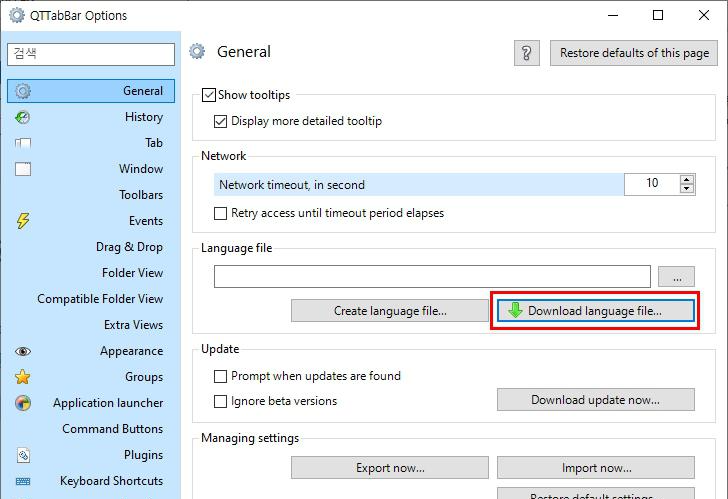
Task: Click the language file path field
Action: (432, 277)
